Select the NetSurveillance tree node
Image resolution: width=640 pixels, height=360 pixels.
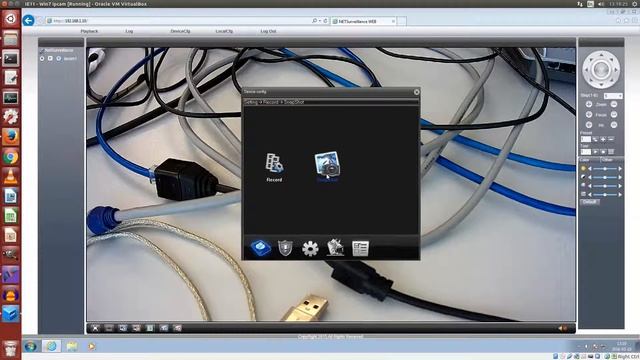59,50
